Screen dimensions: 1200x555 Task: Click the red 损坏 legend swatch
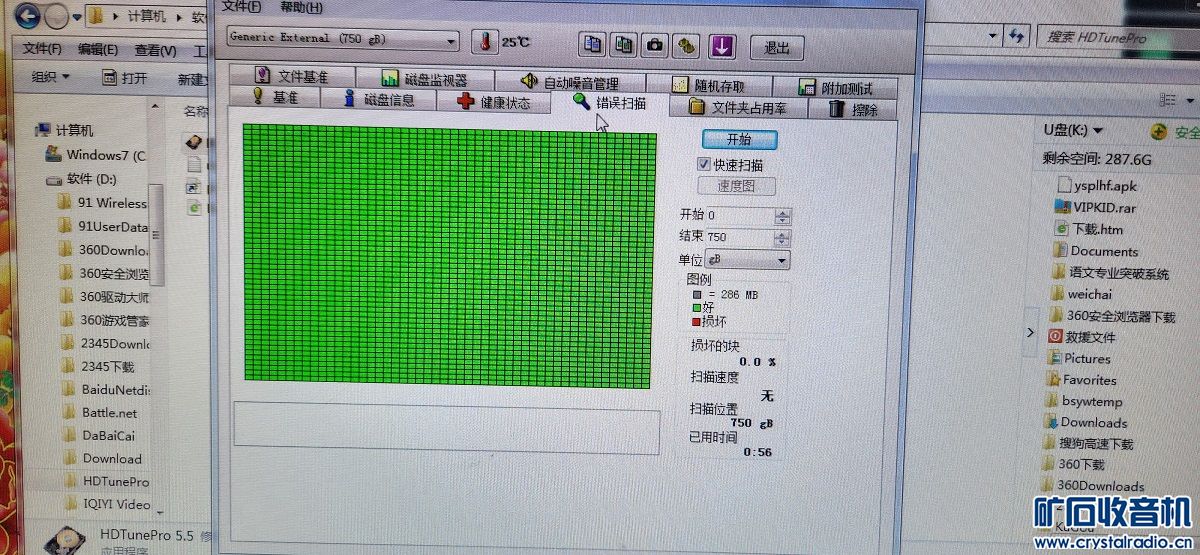point(696,322)
